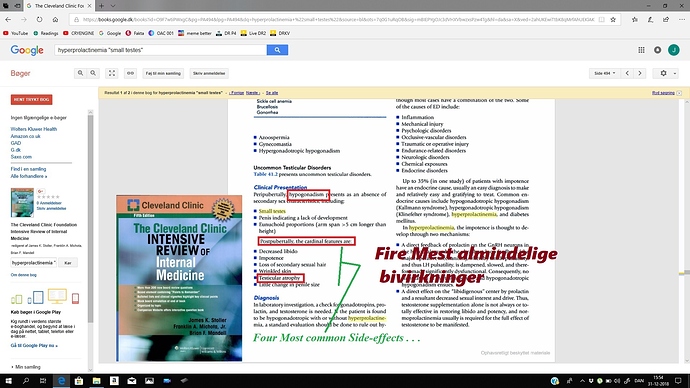Expand the Min samling section
The width and height of the screenshot is (690, 388).
pos(26,367)
